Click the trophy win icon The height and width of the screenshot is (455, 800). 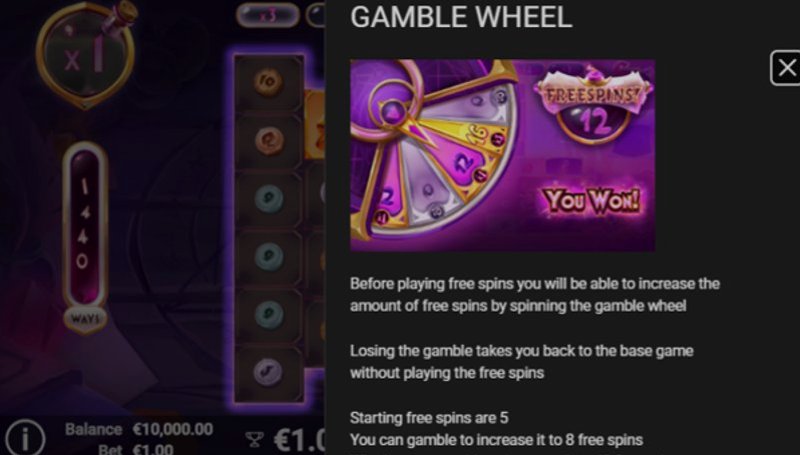[x=255, y=439]
